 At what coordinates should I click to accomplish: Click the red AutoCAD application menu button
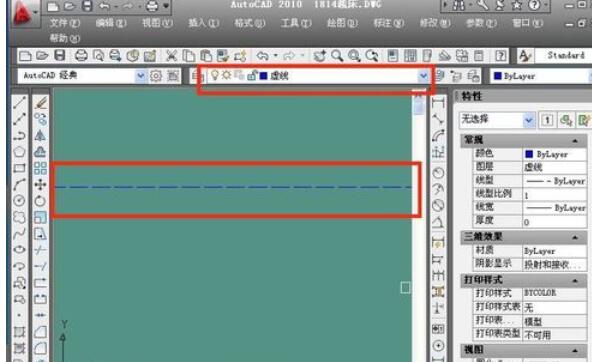point(23,14)
